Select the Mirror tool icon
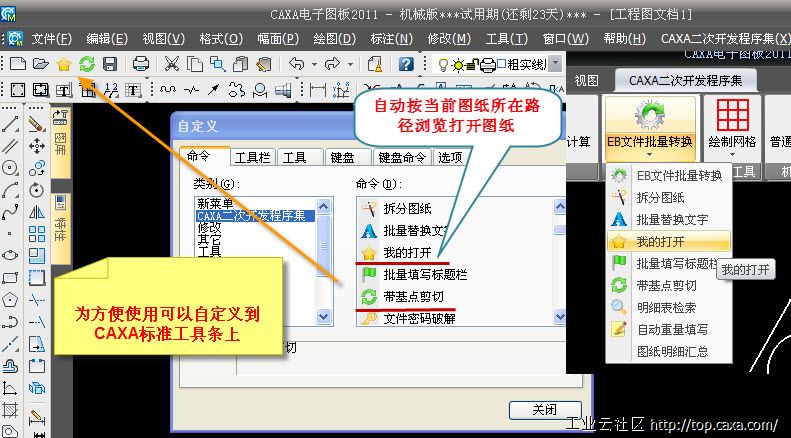This screenshot has height=438, width=791. tap(37, 212)
